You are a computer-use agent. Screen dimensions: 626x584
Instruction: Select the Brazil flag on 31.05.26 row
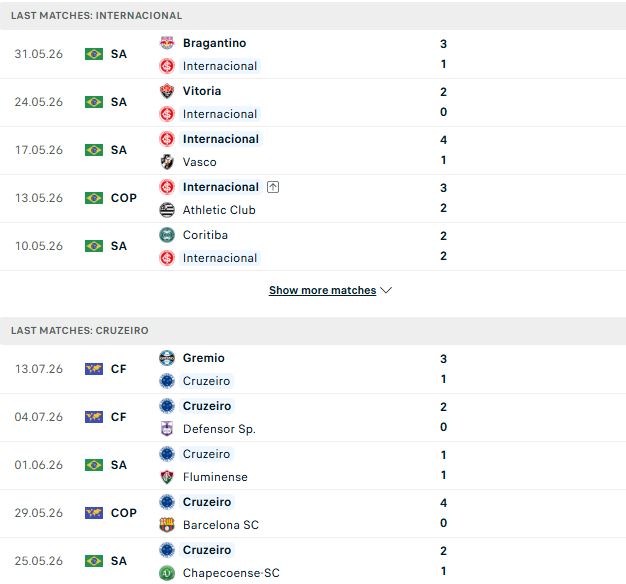pos(94,54)
